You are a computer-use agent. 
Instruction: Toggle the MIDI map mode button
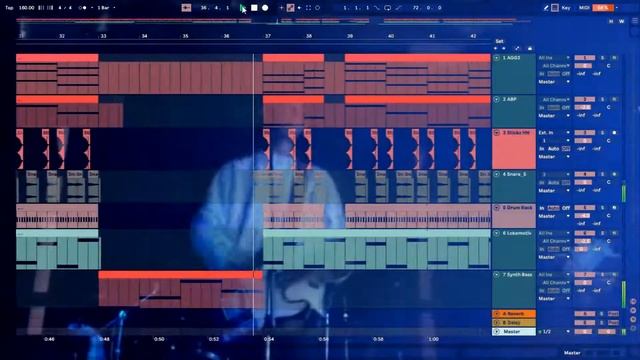tap(584, 8)
